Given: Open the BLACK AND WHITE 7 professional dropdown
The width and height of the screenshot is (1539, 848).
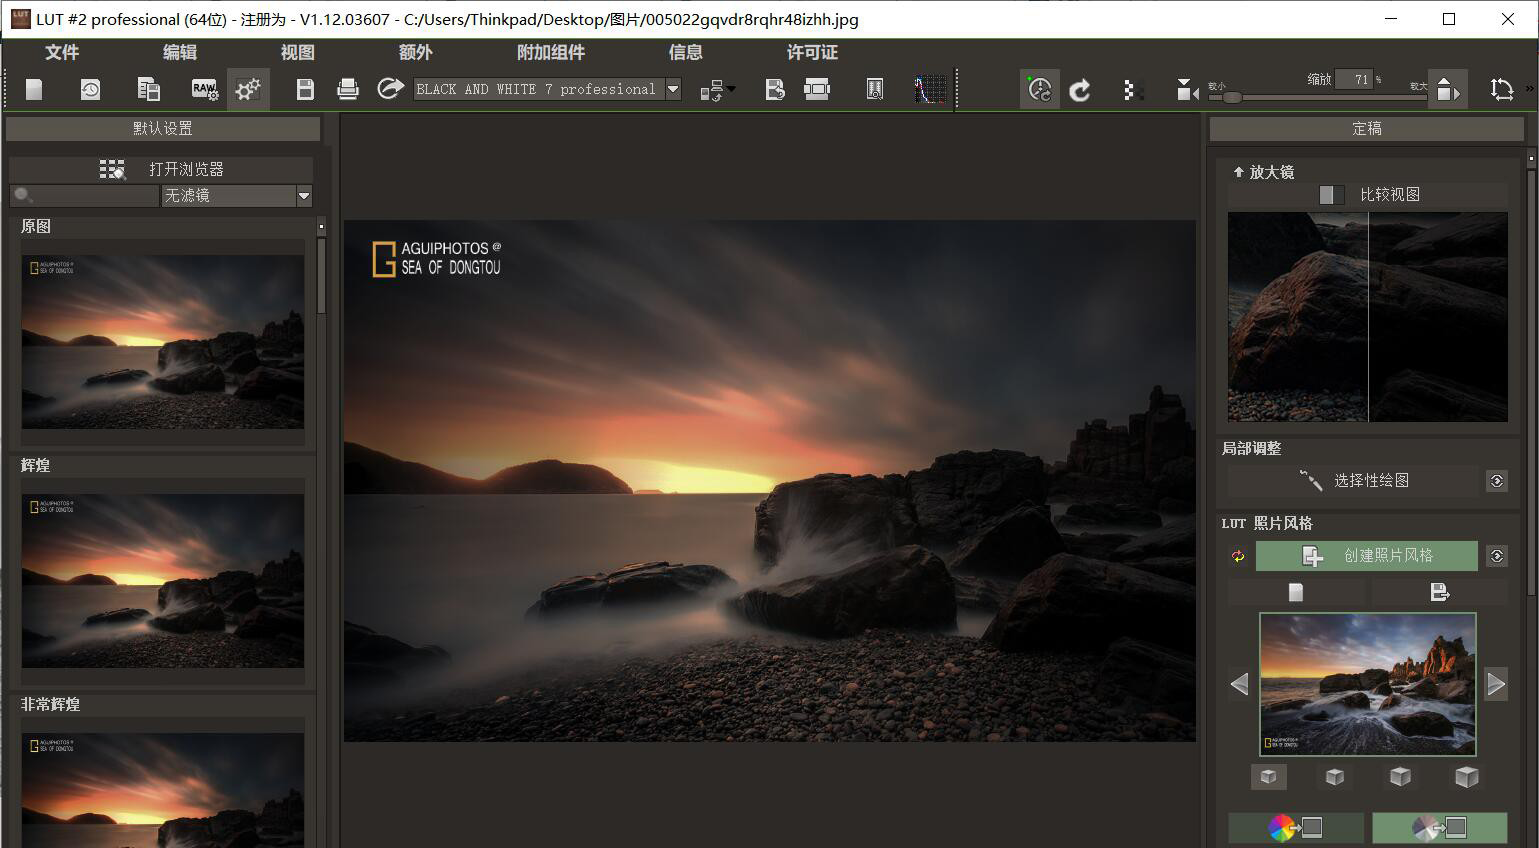Looking at the screenshot, I should click(x=673, y=89).
